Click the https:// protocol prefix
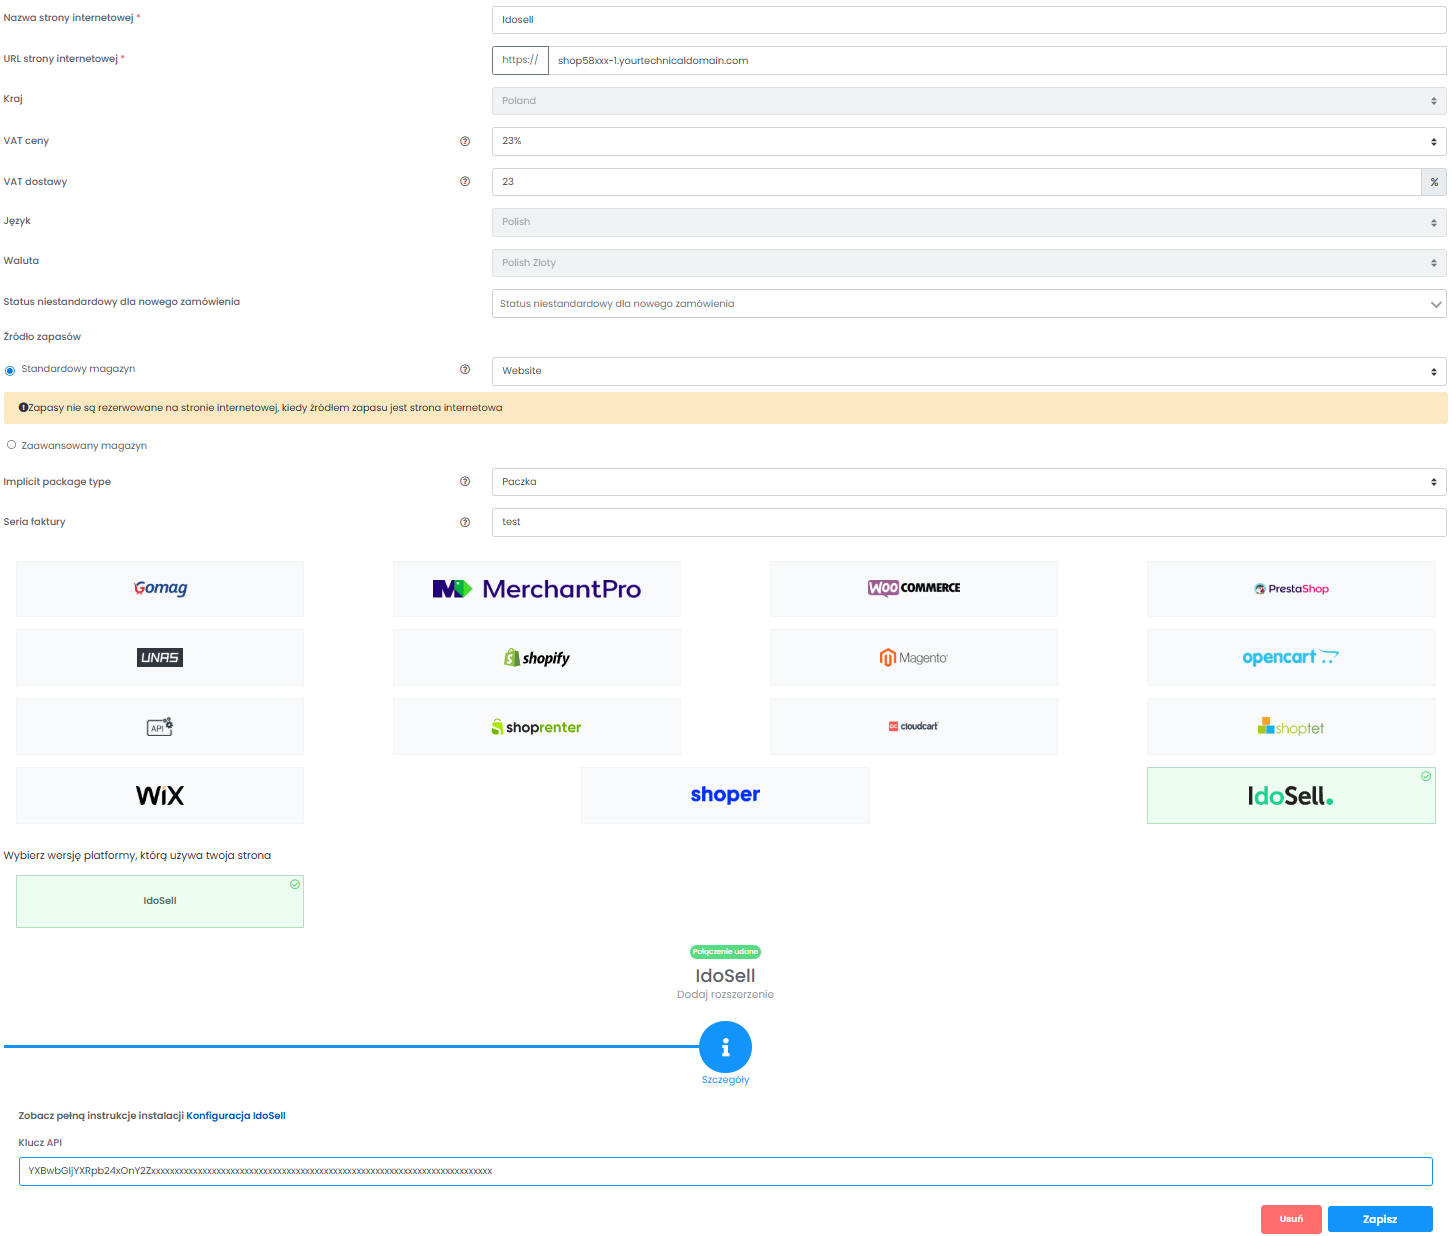 tap(520, 60)
